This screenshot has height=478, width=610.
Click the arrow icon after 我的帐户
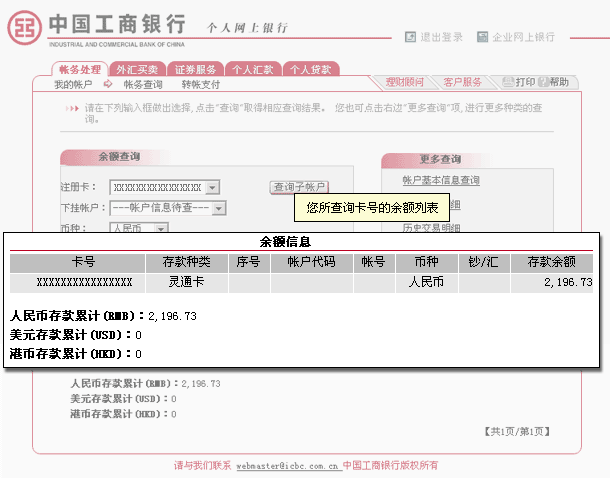click(x=108, y=84)
